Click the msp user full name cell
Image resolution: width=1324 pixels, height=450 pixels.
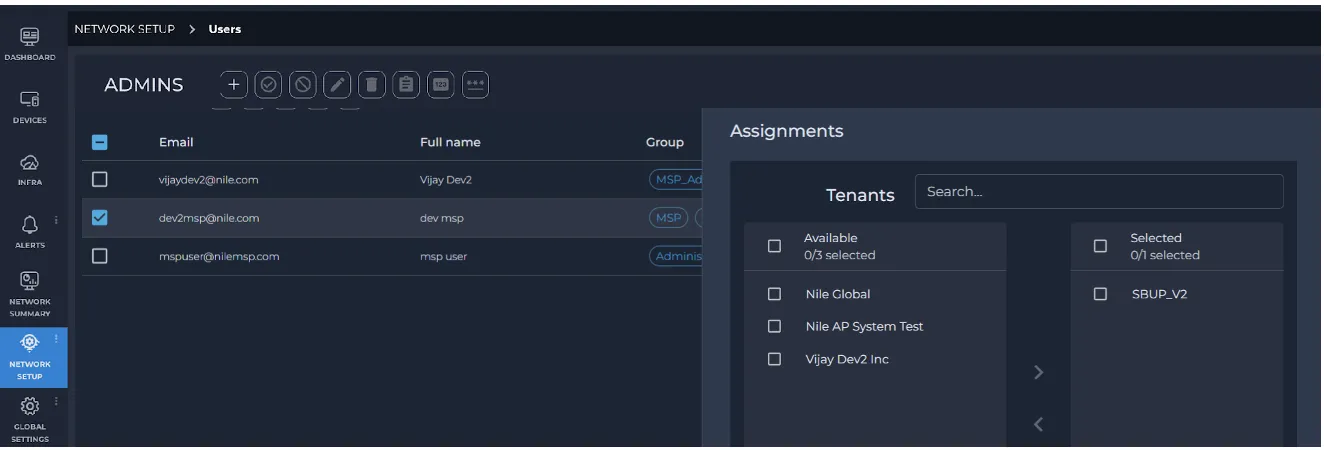444,256
